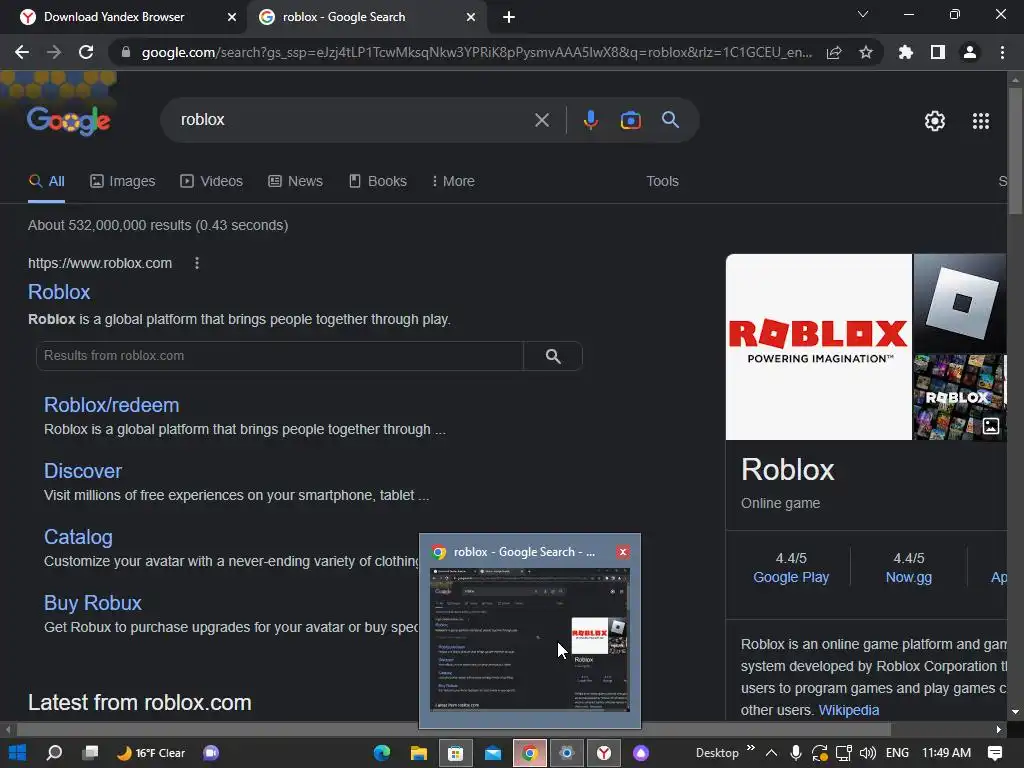The height and width of the screenshot is (768, 1024).
Task: Click the address bar URL
Action: tap(476, 52)
